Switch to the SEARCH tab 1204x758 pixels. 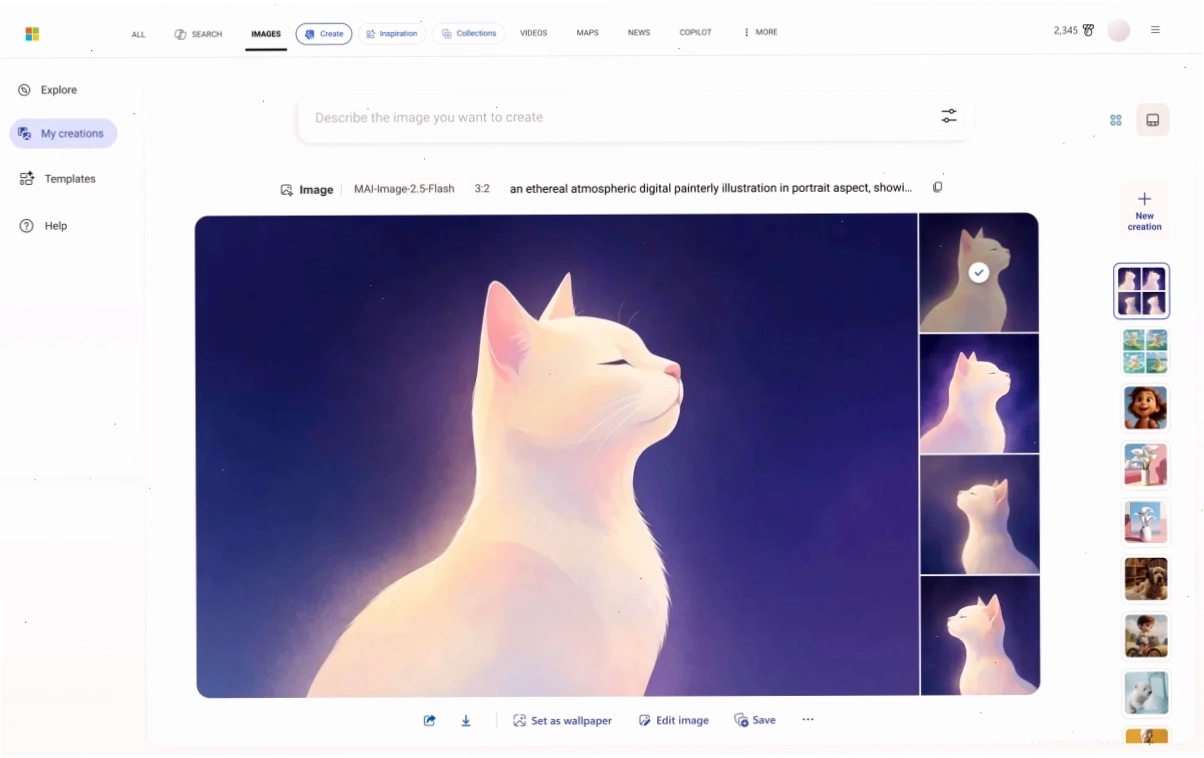pos(198,34)
